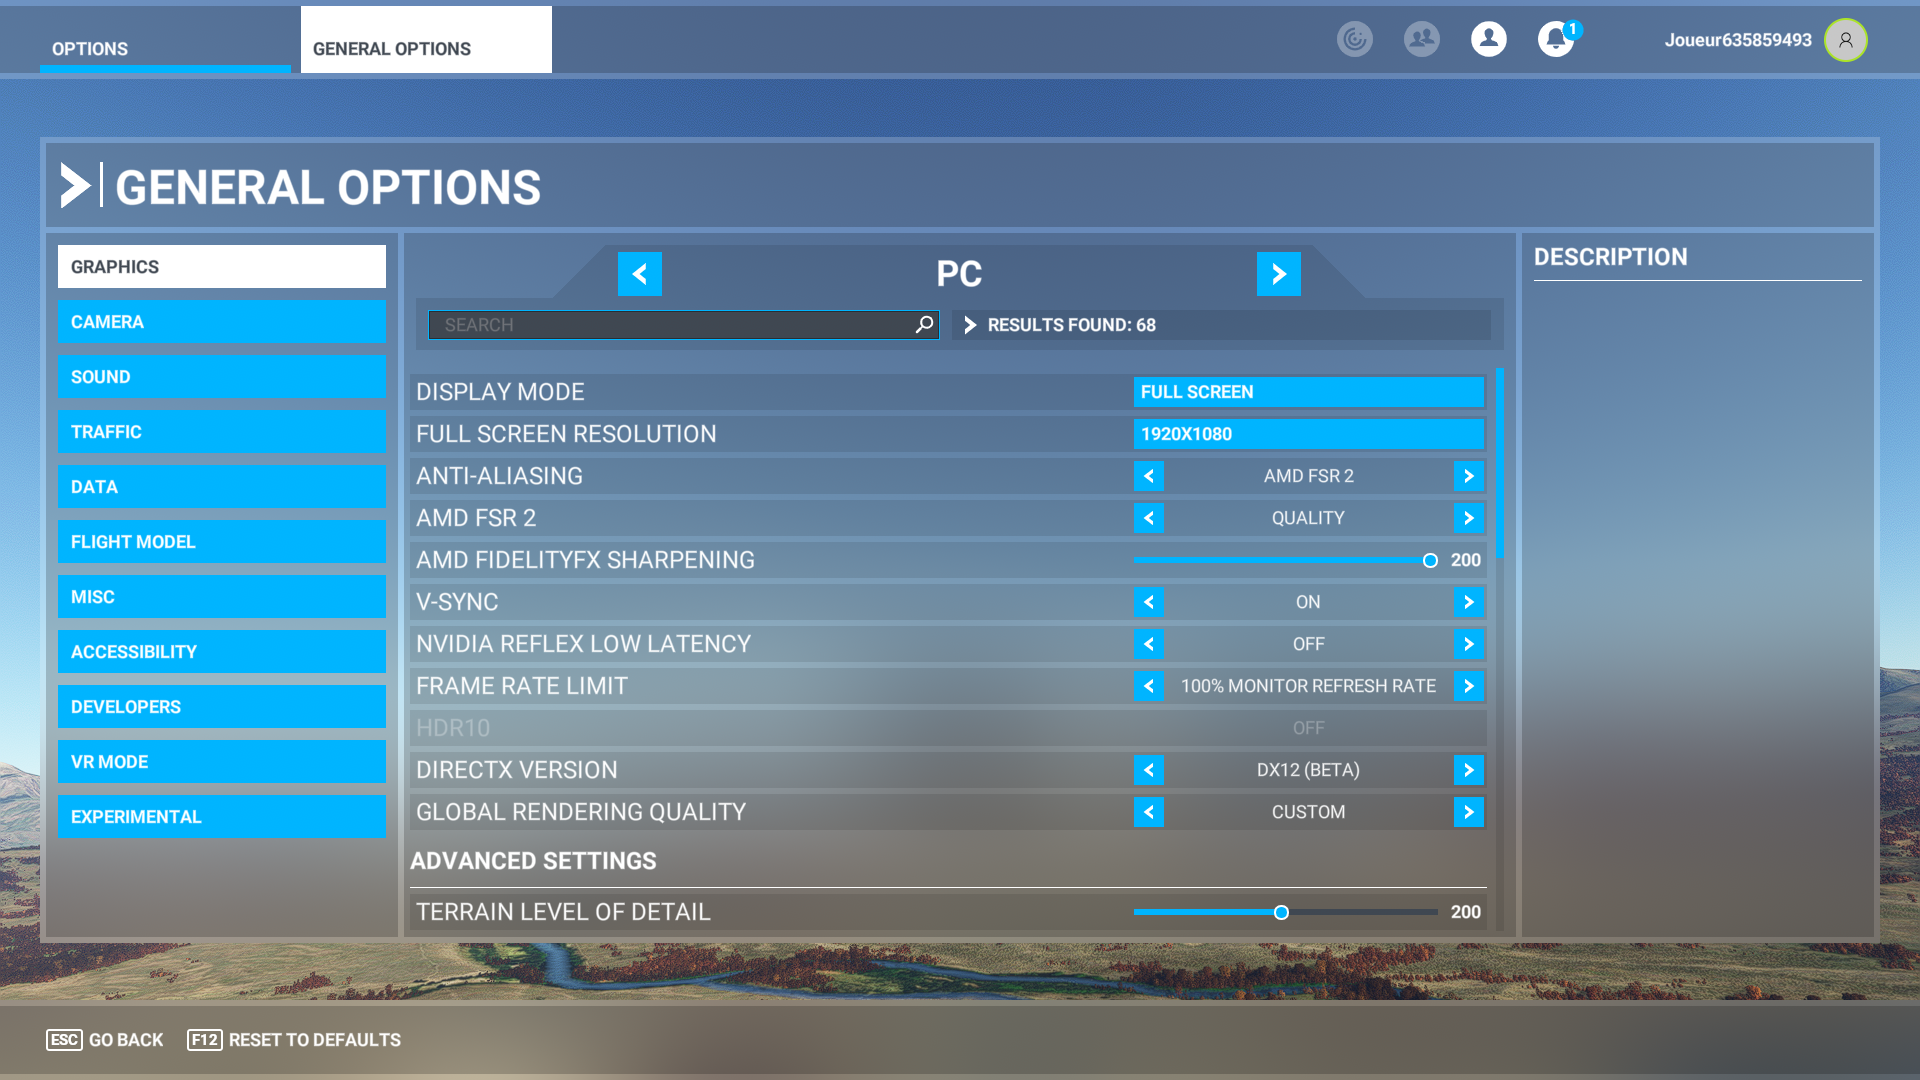Open the Display Mode Full Screen dropdown
This screenshot has width=1920, height=1080.
point(1308,392)
